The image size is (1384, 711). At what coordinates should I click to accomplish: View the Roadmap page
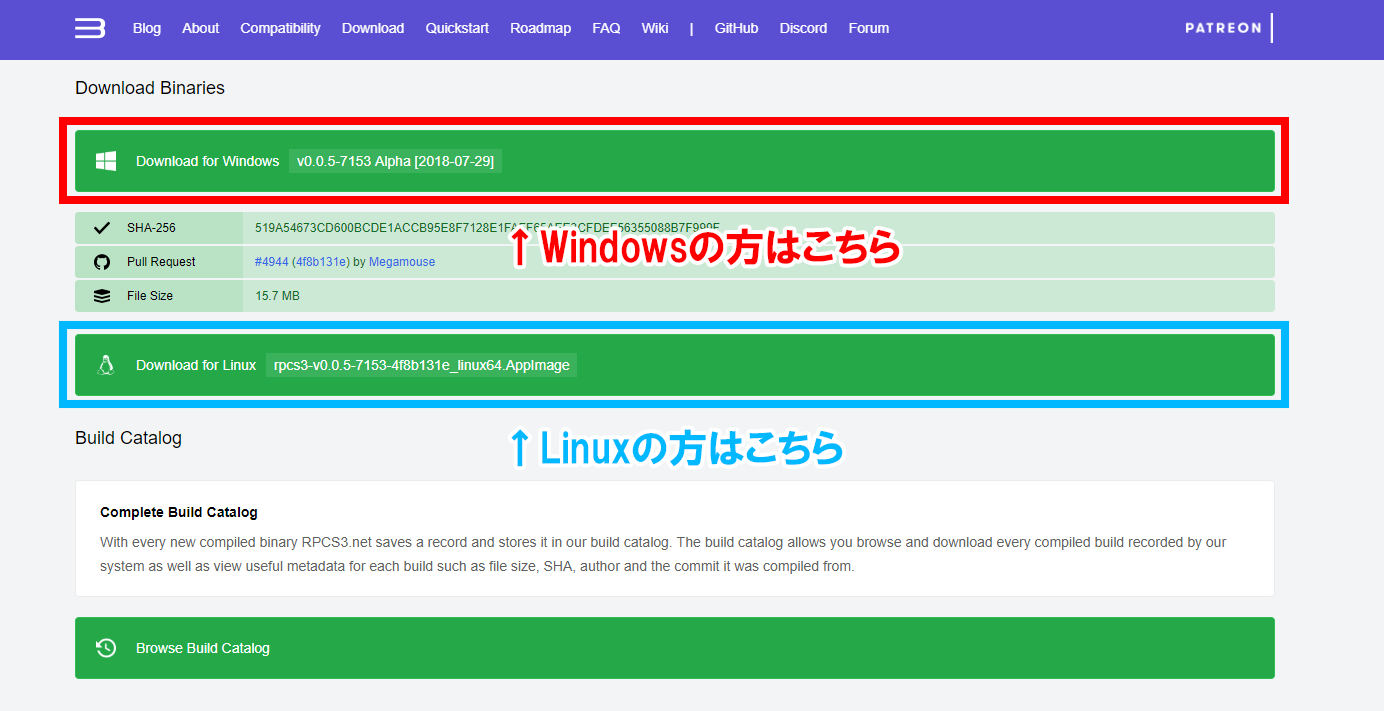click(x=540, y=28)
